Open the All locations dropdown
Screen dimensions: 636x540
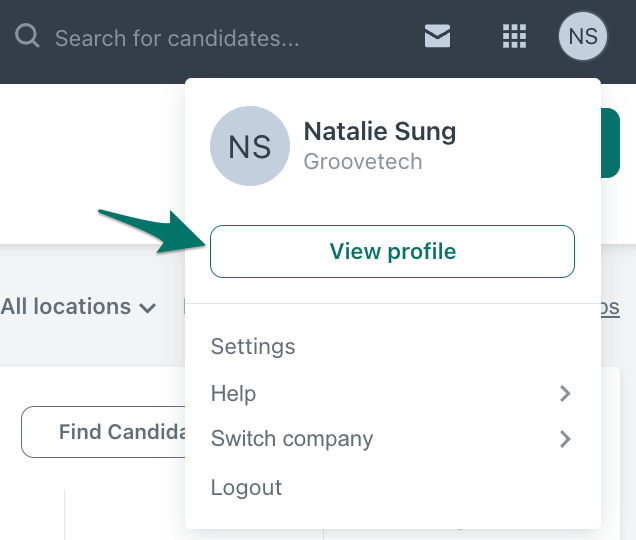pyautogui.click(x=66, y=307)
